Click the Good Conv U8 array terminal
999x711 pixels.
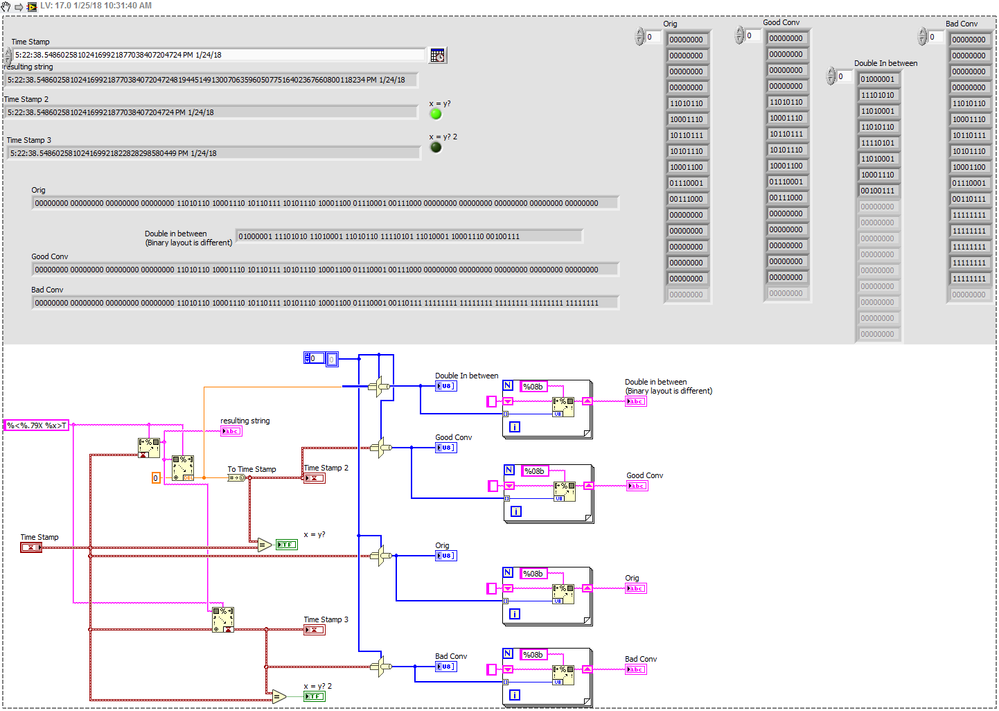[x=446, y=448]
